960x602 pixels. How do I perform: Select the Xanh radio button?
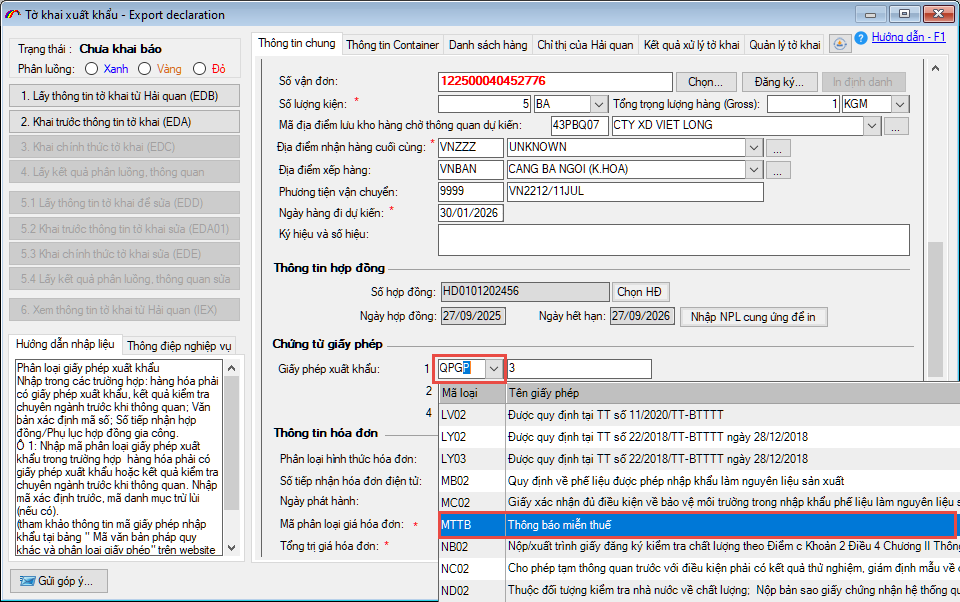pos(92,69)
